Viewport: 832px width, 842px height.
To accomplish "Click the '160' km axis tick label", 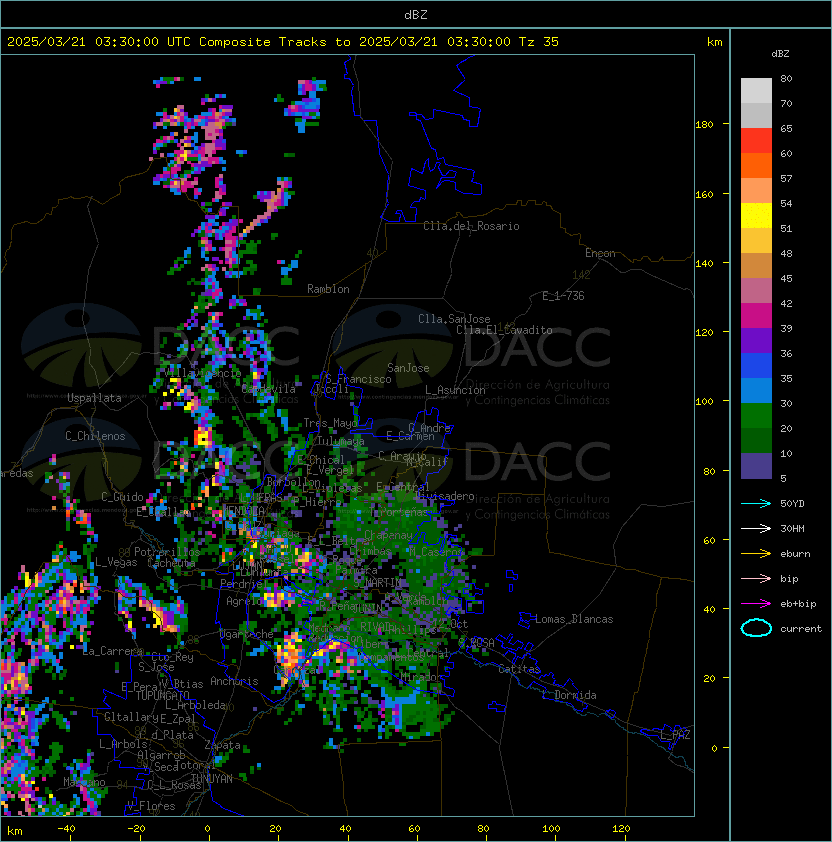I will pos(704,194).
